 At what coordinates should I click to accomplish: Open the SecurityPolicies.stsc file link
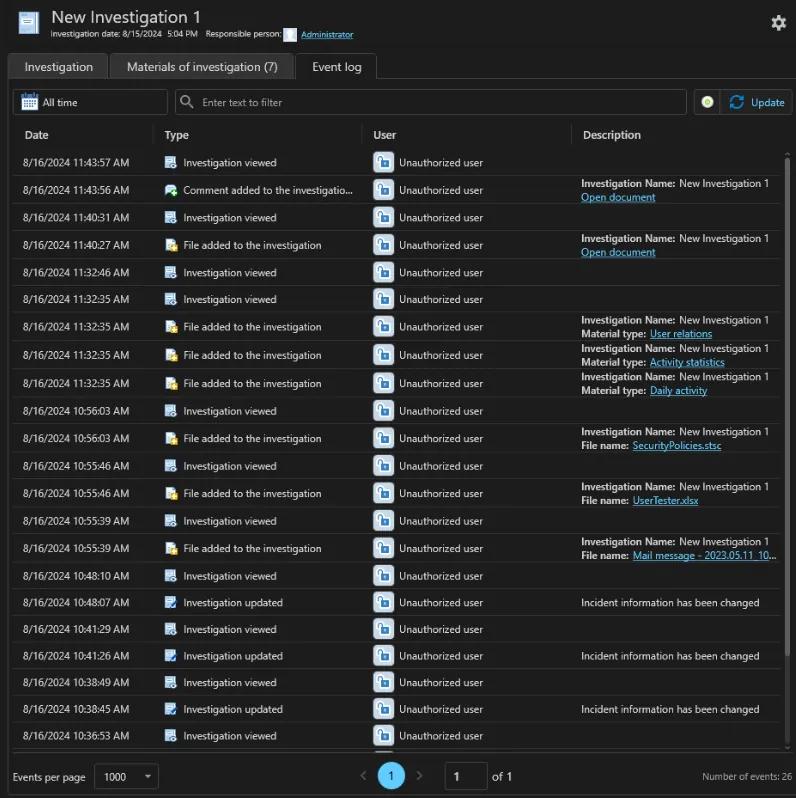click(676, 446)
